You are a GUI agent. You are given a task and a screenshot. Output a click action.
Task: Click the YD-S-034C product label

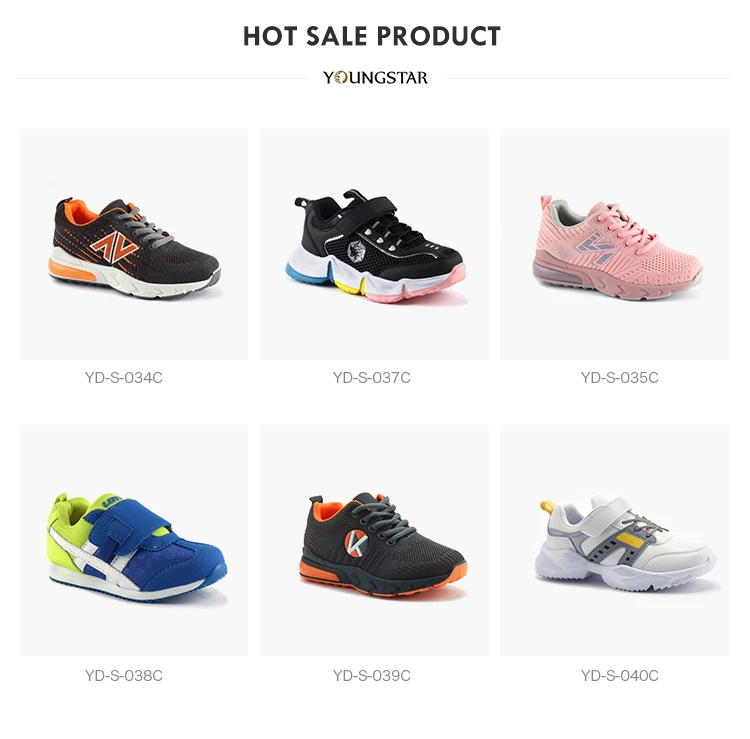[x=124, y=378]
